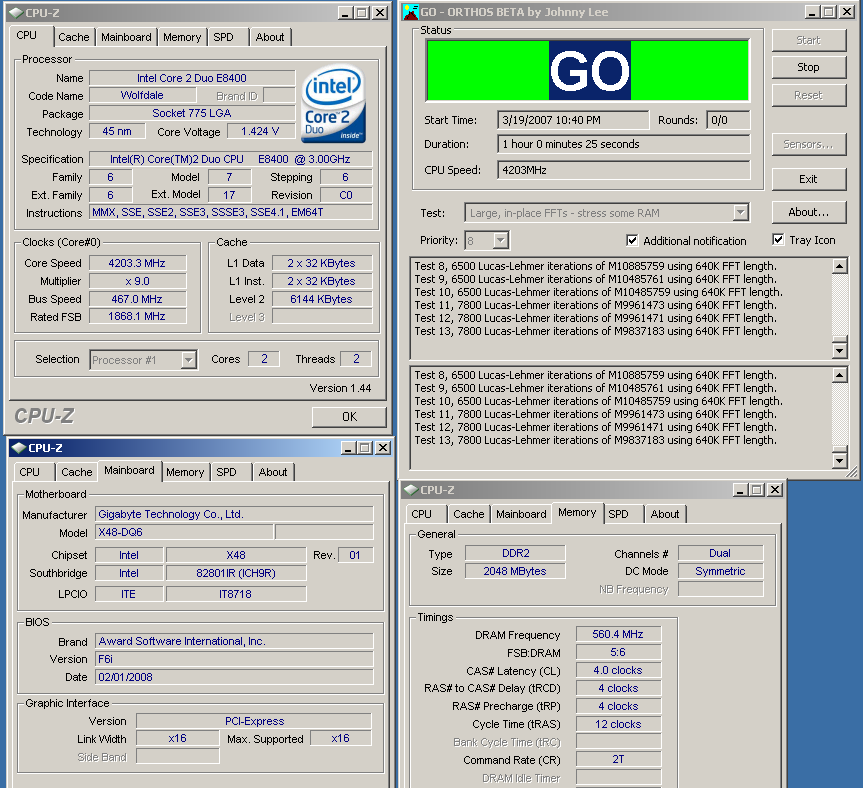This screenshot has height=788, width=863.
Task: Click motherboard model X48-DQ6
Action: point(184,532)
